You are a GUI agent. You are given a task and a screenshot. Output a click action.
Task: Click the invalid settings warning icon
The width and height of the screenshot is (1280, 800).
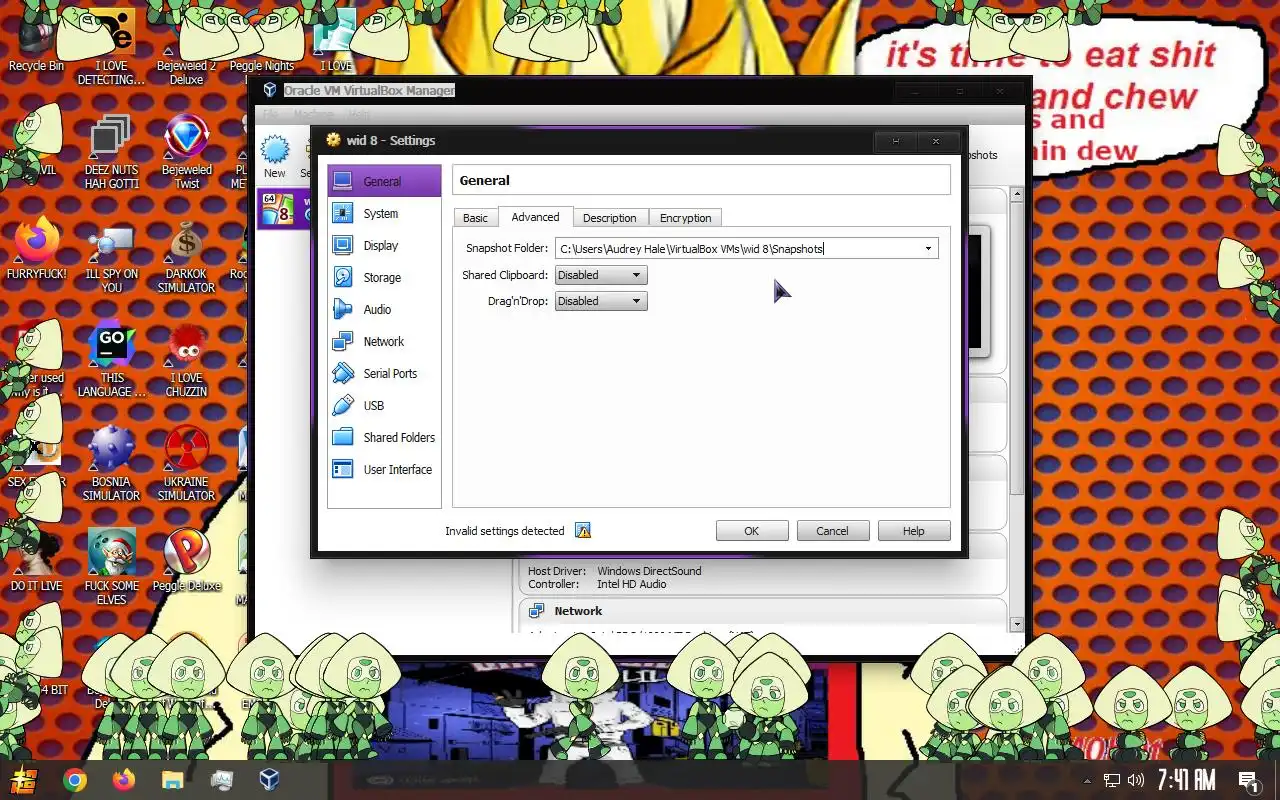coord(583,531)
